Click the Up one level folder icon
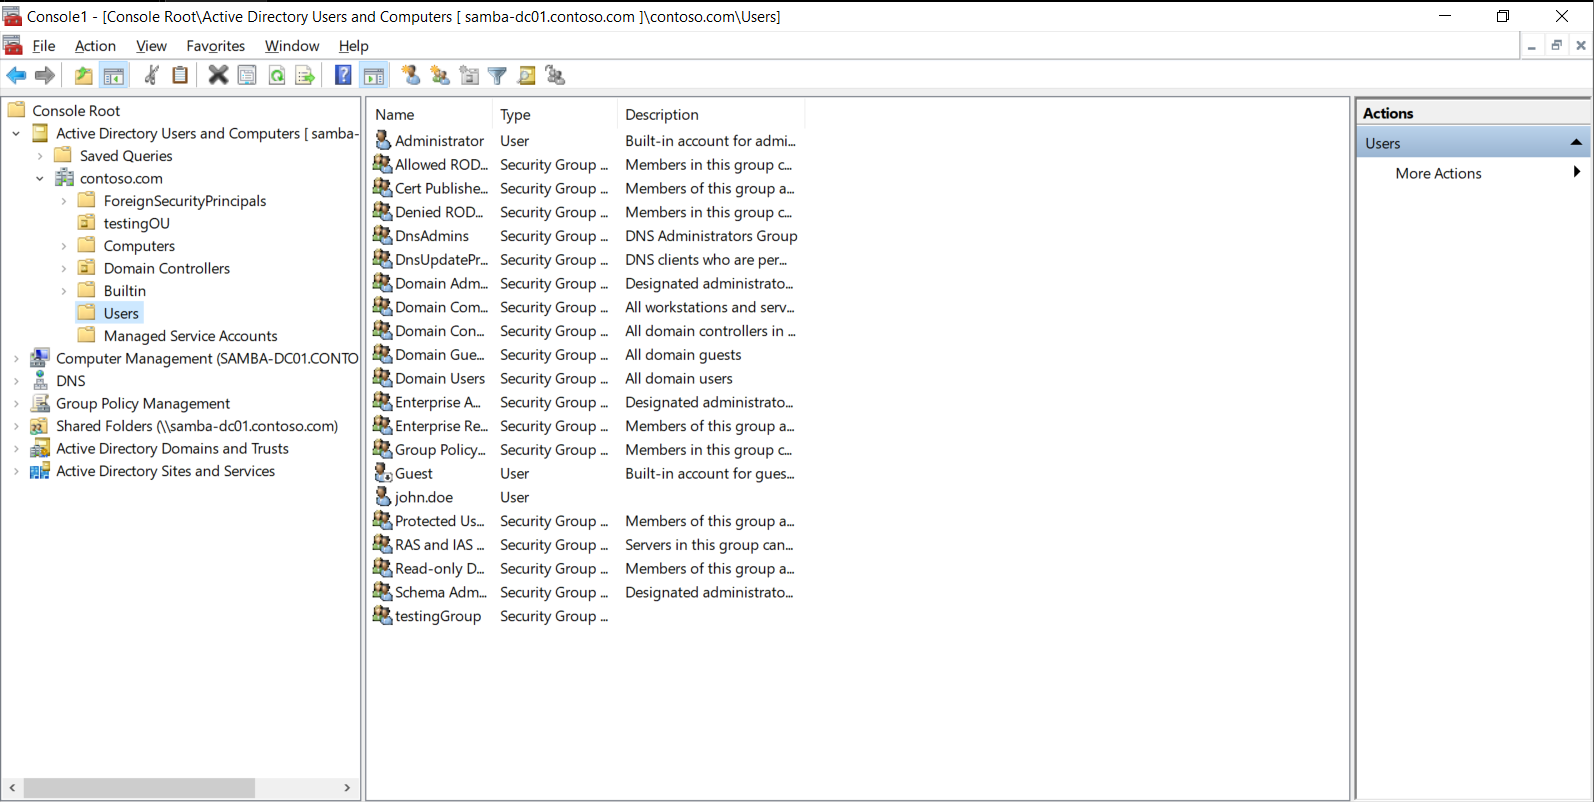This screenshot has height=802, width=1594. pyautogui.click(x=84, y=75)
